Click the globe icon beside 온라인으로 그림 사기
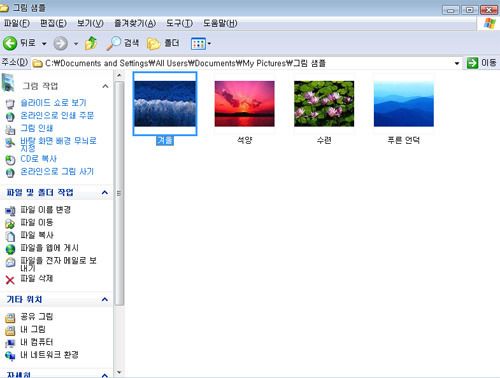The image size is (500, 378). click(x=10, y=173)
